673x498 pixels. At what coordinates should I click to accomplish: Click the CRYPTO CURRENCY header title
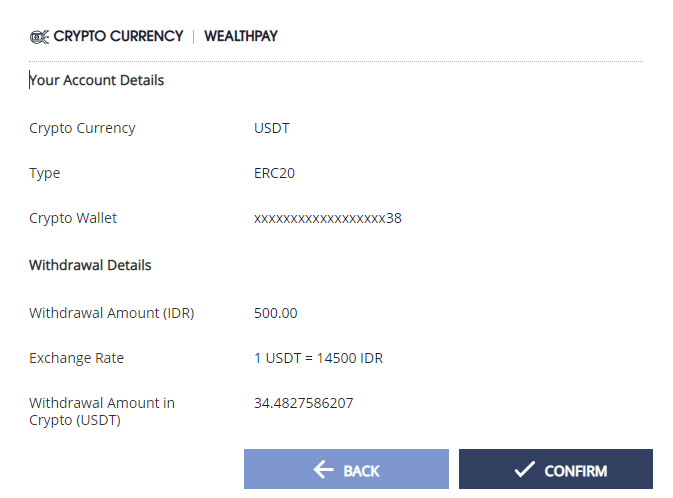coord(118,36)
